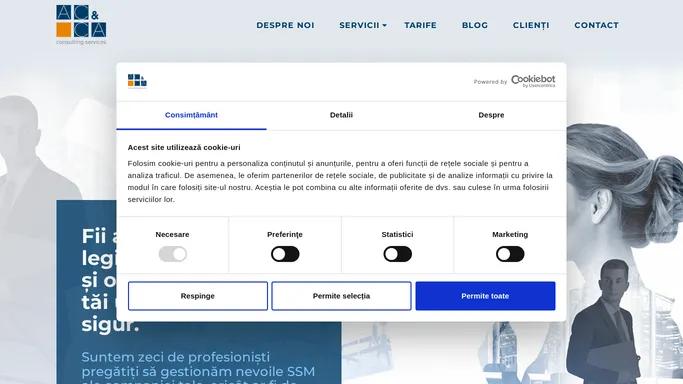
Task: Click the small logo in cookie dialog header
Action: pos(137,81)
